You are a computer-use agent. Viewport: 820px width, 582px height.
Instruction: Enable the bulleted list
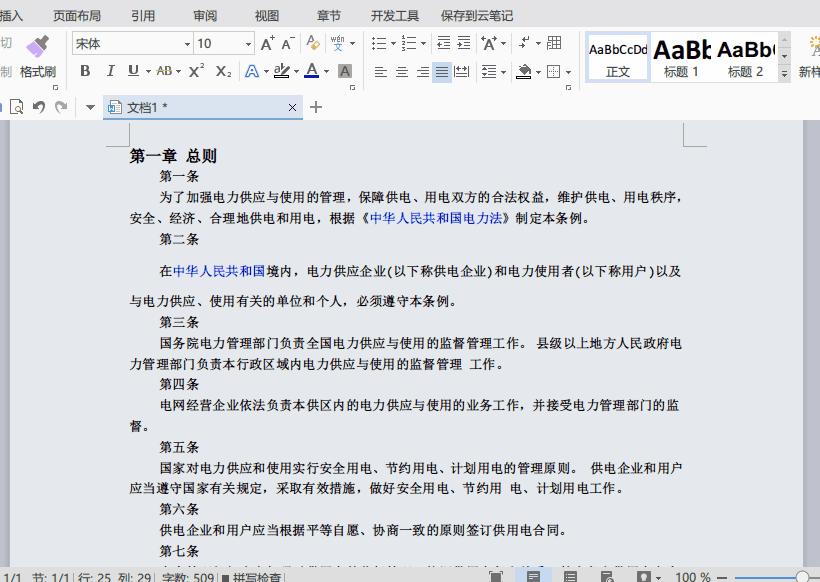379,43
